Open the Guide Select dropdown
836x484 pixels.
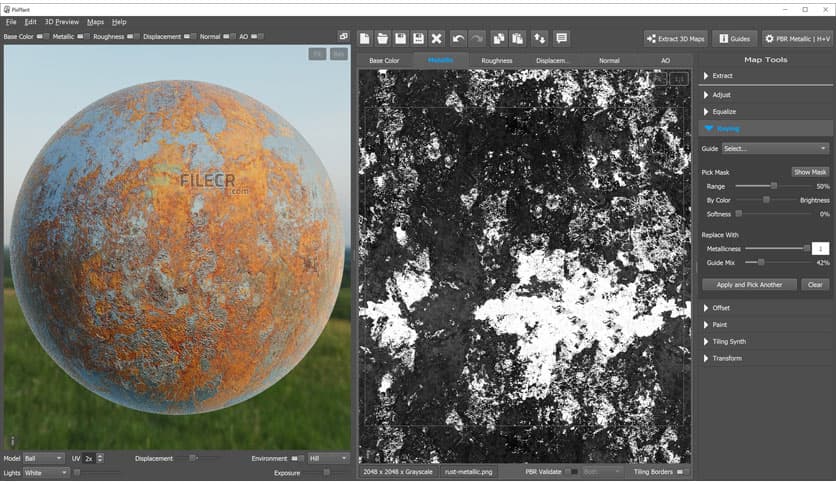click(x=775, y=148)
